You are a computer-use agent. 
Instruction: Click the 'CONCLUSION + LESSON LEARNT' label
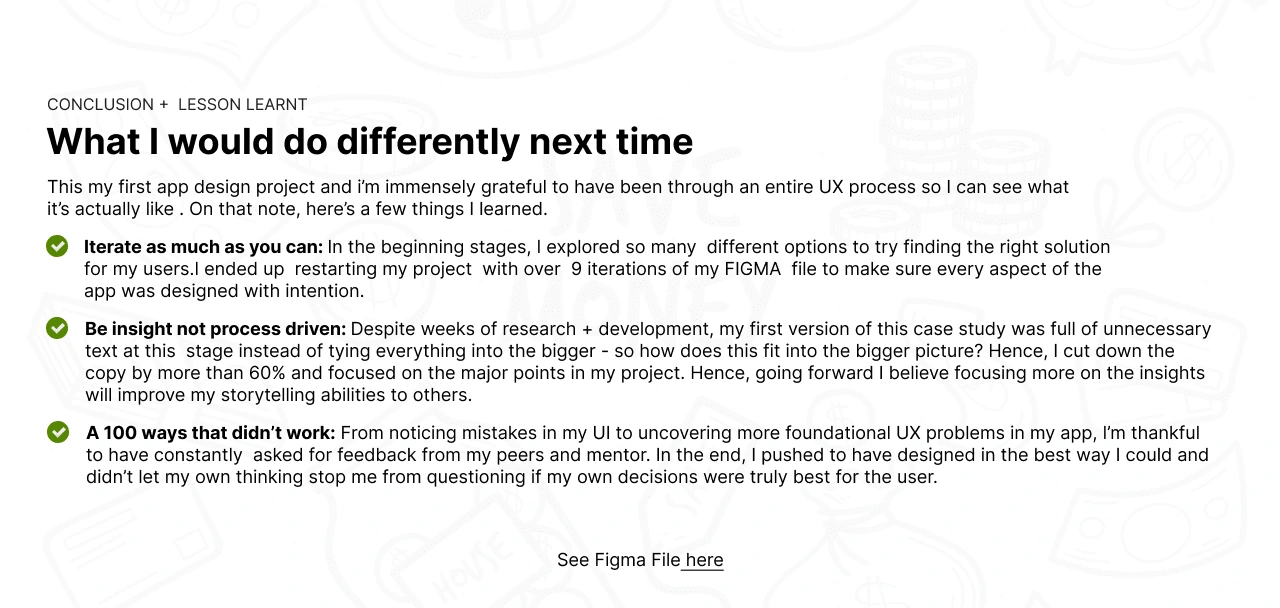177,104
